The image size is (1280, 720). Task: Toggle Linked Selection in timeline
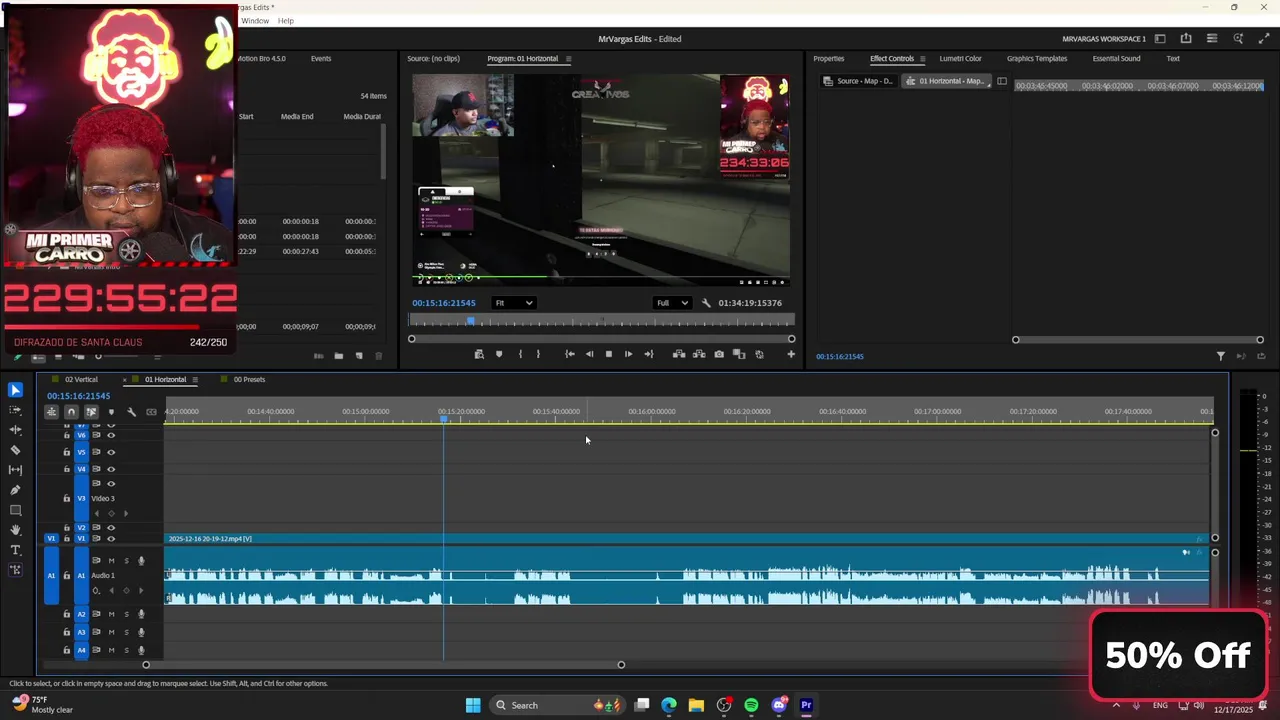click(x=91, y=412)
